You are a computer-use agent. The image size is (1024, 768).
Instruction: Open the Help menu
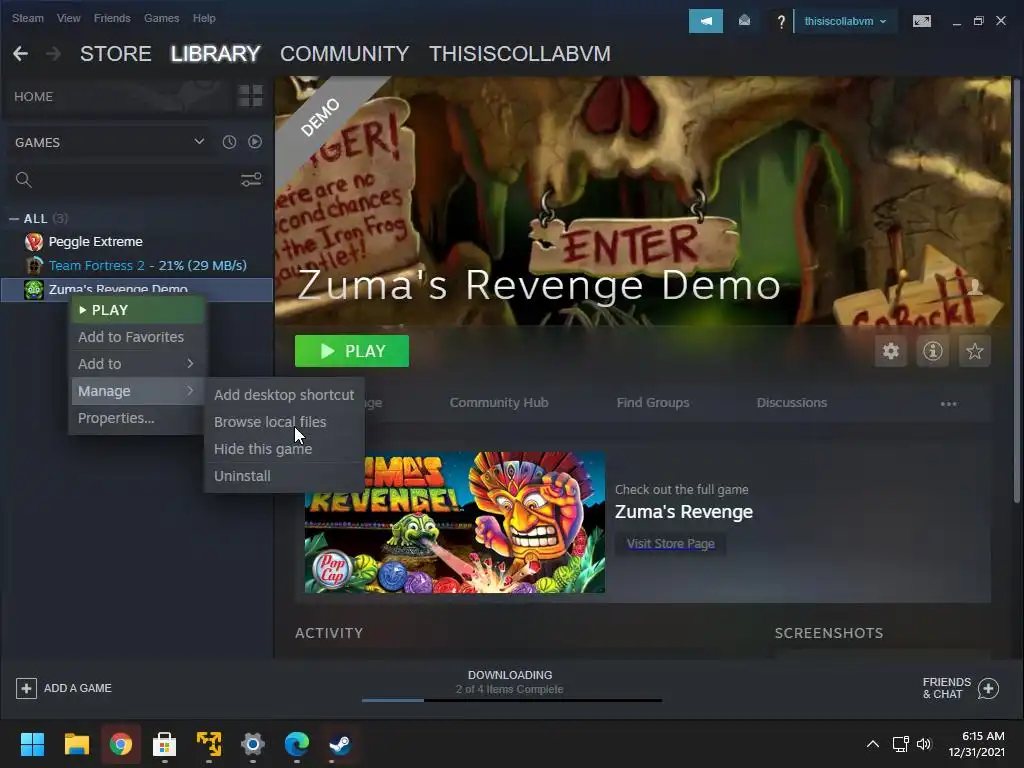(204, 18)
